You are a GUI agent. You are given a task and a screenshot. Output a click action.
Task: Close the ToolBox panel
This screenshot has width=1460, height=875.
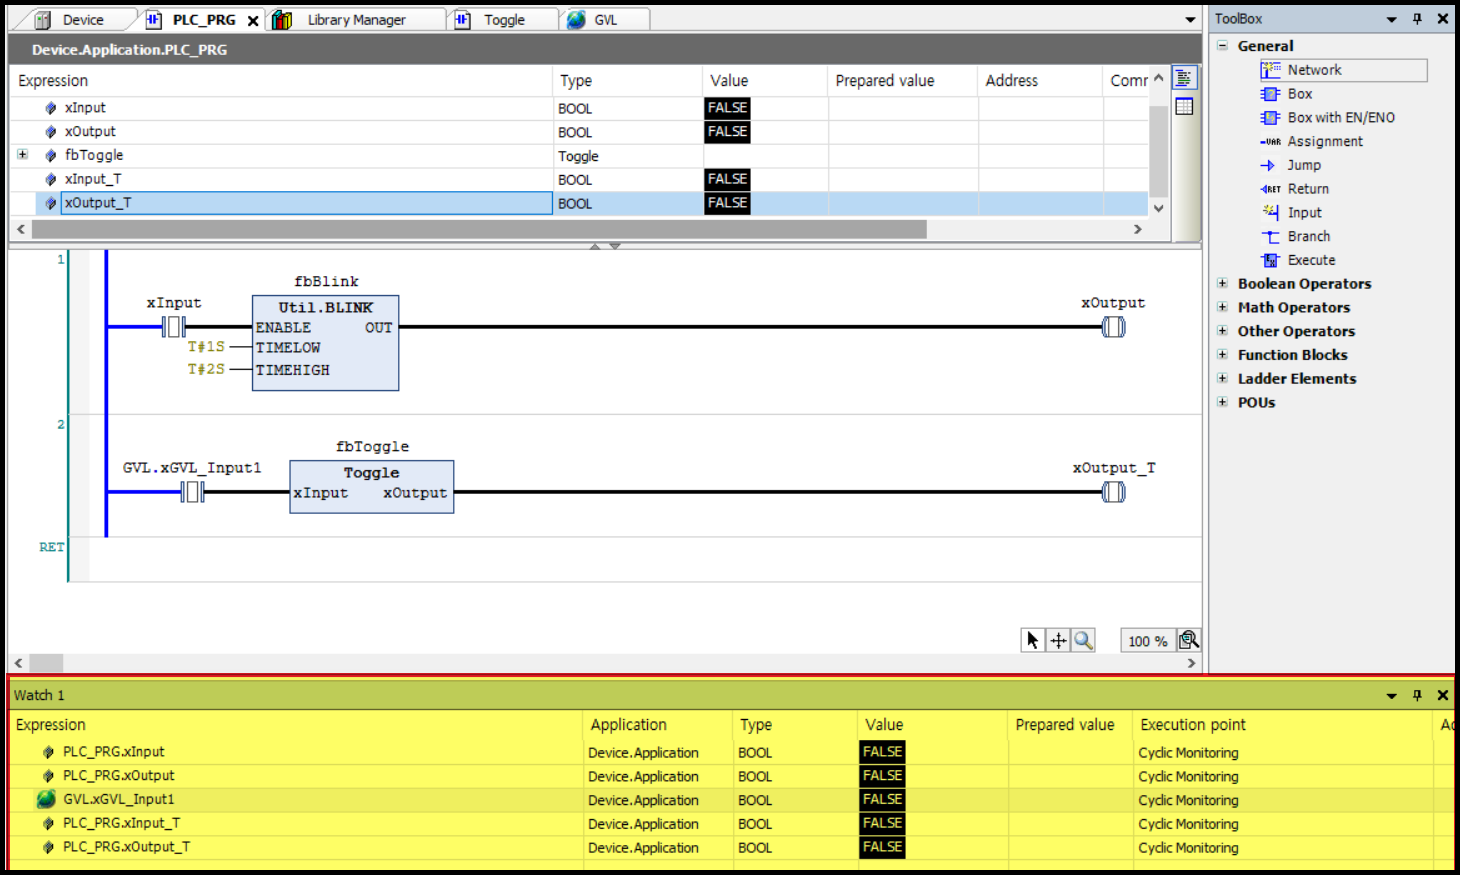click(x=1443, y=19)
